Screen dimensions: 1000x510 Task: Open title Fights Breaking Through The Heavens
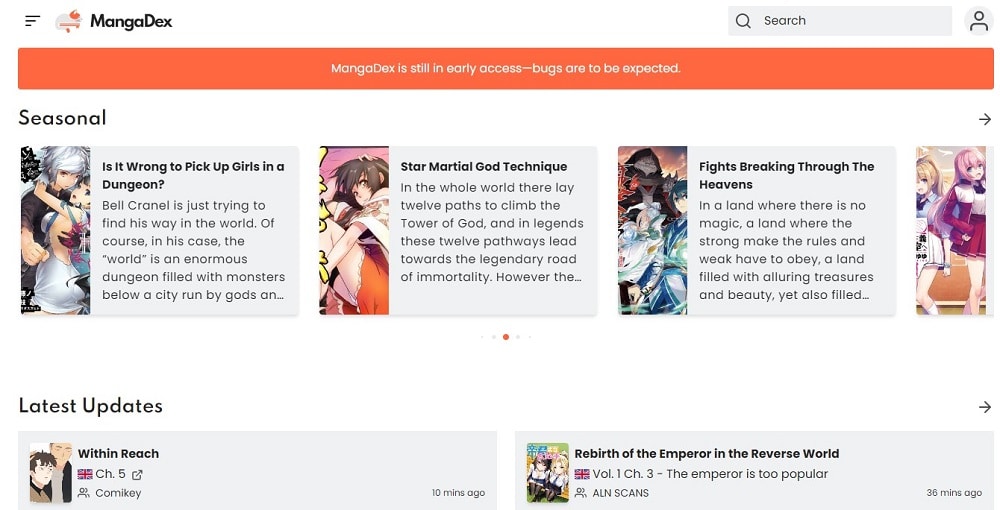pyautogui.click(x=786, y=175)
